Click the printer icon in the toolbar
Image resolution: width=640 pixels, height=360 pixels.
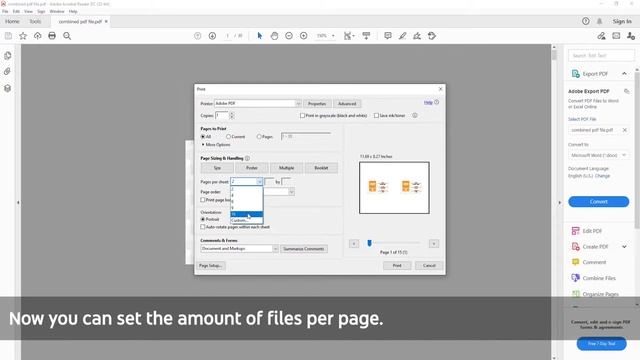pos(52,36)
